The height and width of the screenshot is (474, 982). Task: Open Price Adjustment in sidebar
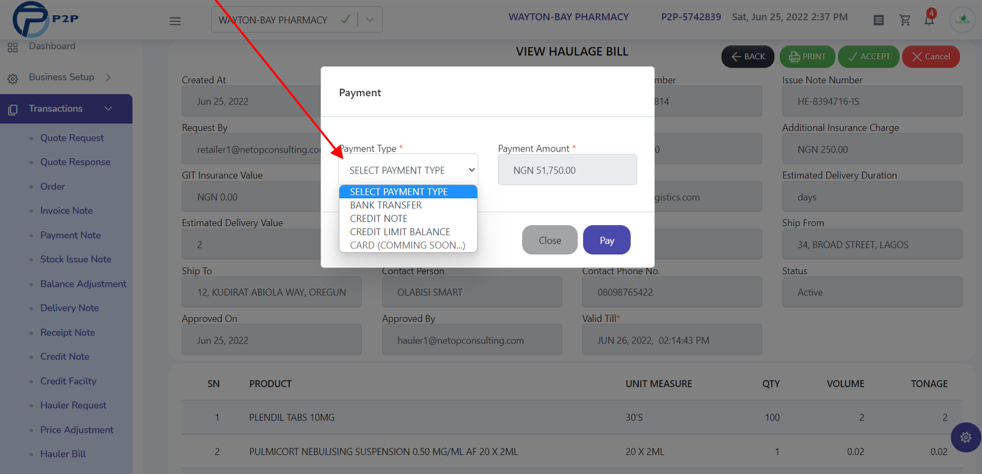pyautogui.click(x=77, y=430)
